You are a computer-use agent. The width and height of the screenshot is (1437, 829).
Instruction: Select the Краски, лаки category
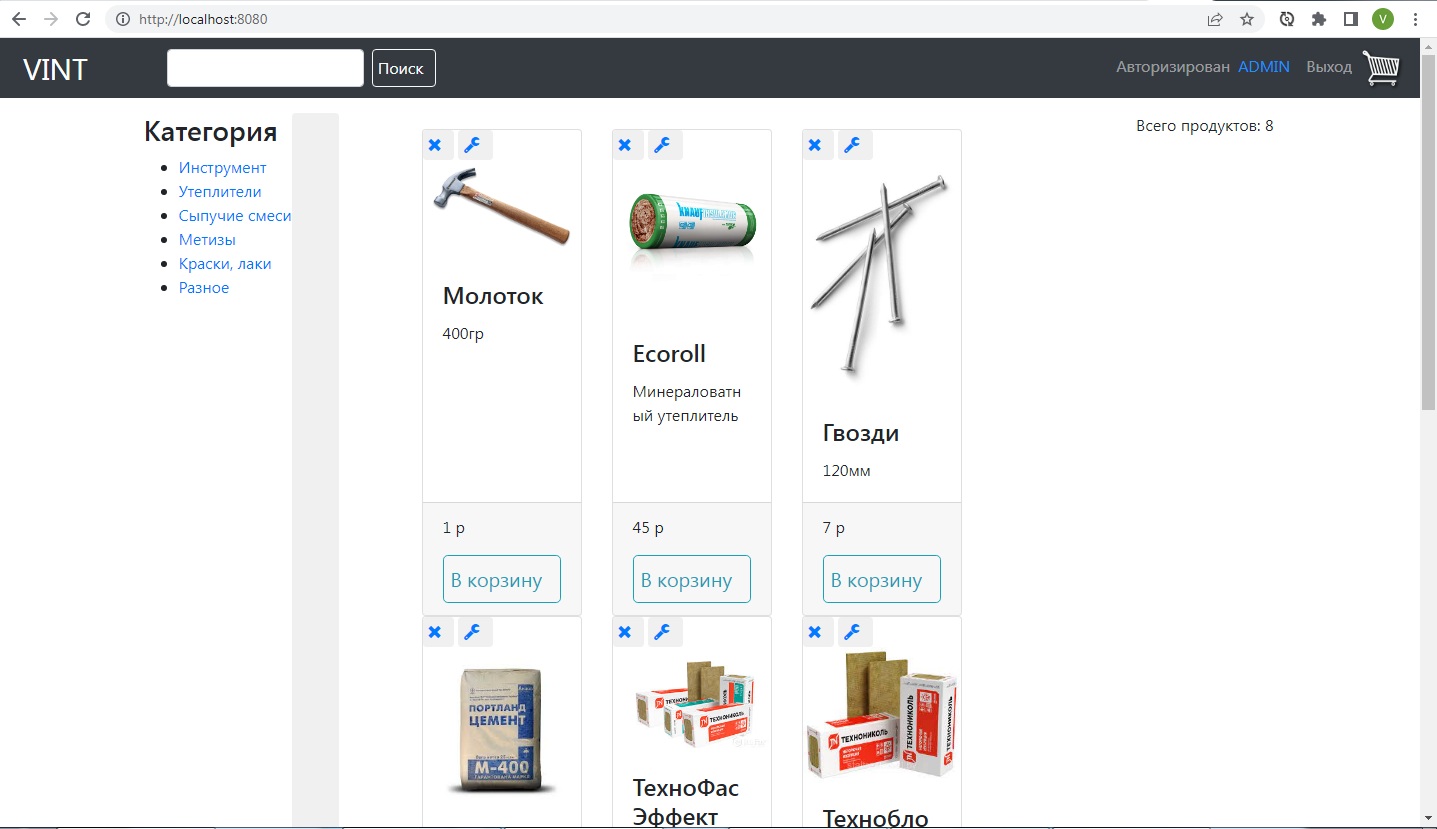[225, 264]
